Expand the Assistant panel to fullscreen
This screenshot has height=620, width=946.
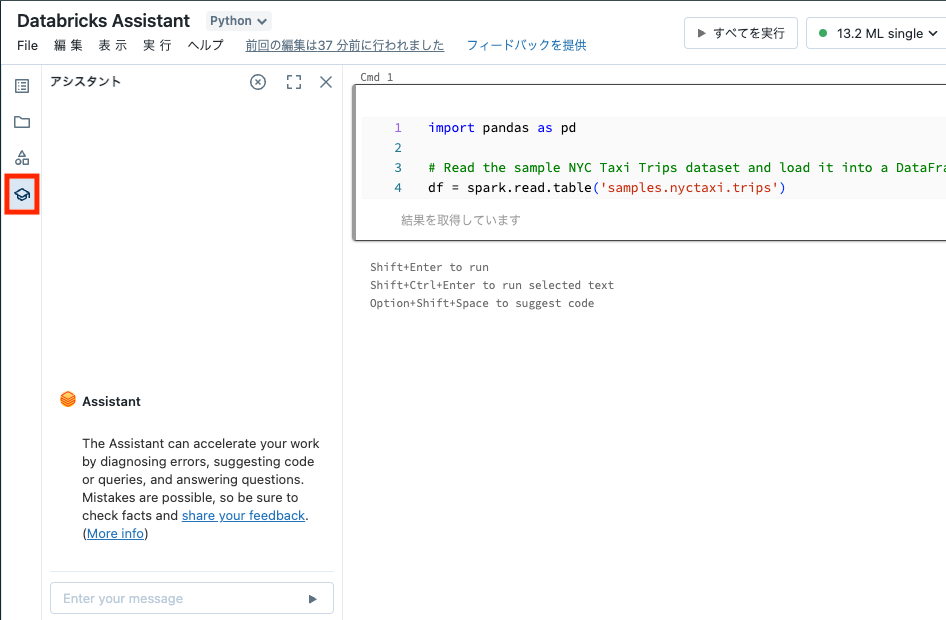coord(293,82)
